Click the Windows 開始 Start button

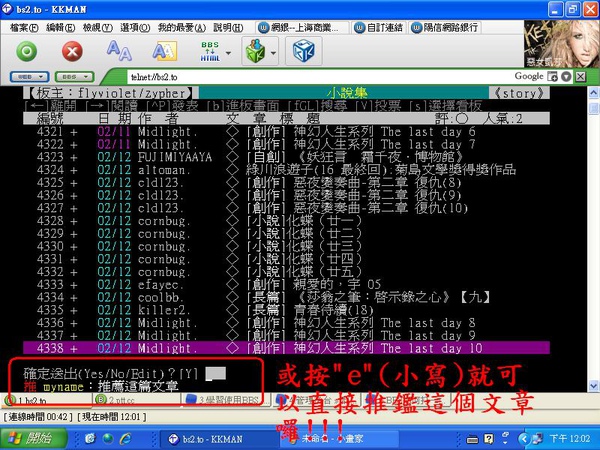point(34,438)
